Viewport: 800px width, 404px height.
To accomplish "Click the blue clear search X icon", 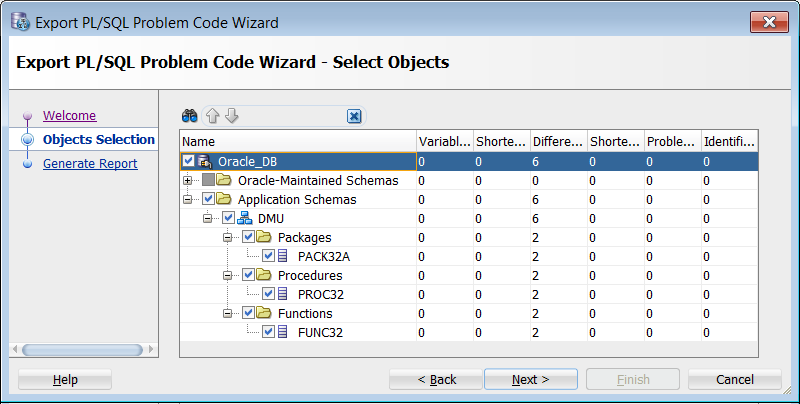I will tap(354, 116).
